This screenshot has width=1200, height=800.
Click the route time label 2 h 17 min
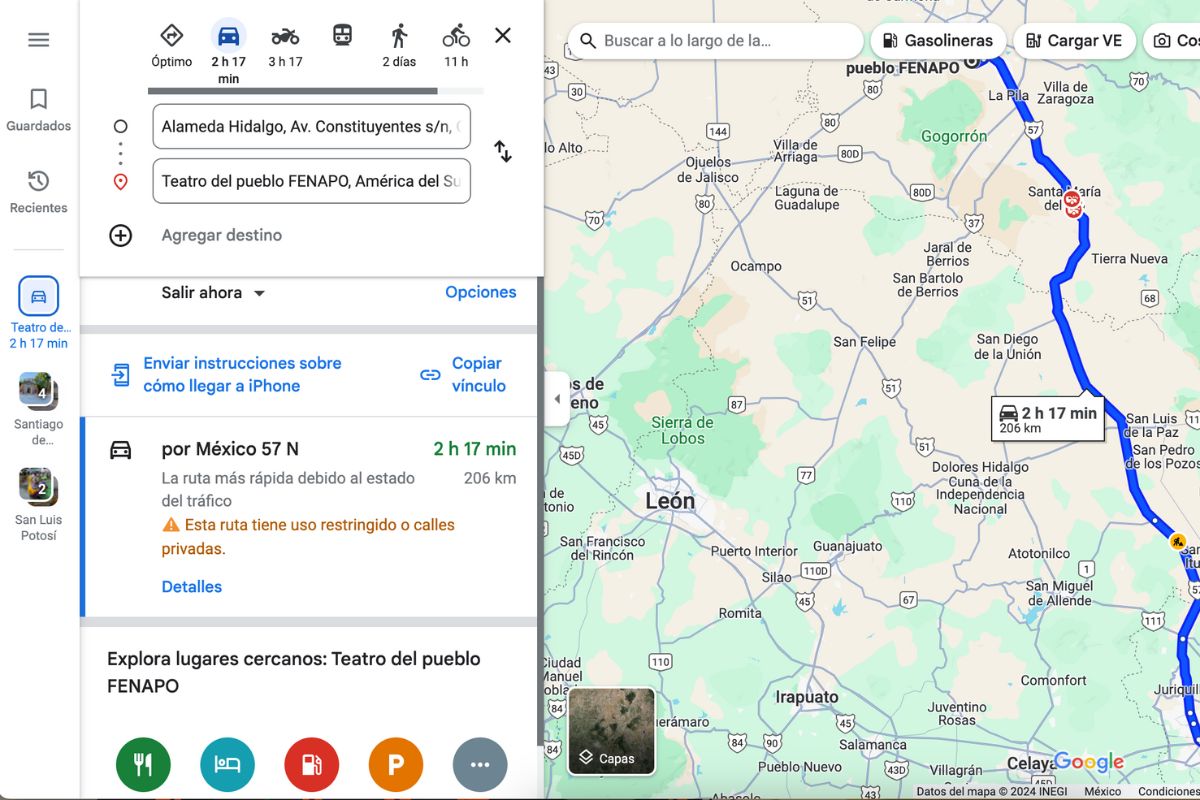pos(1048,419)
